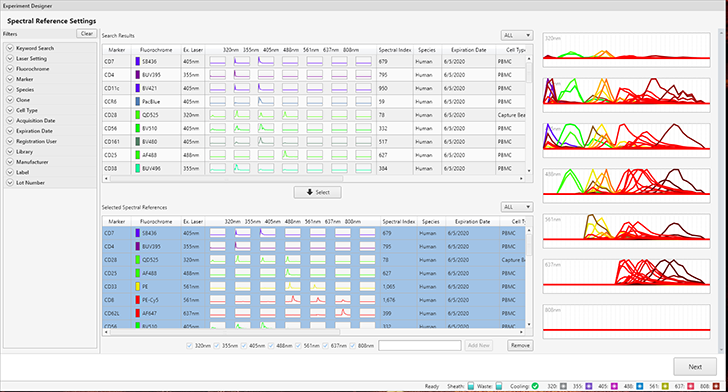Viewport: 728px width, 392px height.
Task: Click the Sheath tank level icon
Action: [x=470, y=386]
